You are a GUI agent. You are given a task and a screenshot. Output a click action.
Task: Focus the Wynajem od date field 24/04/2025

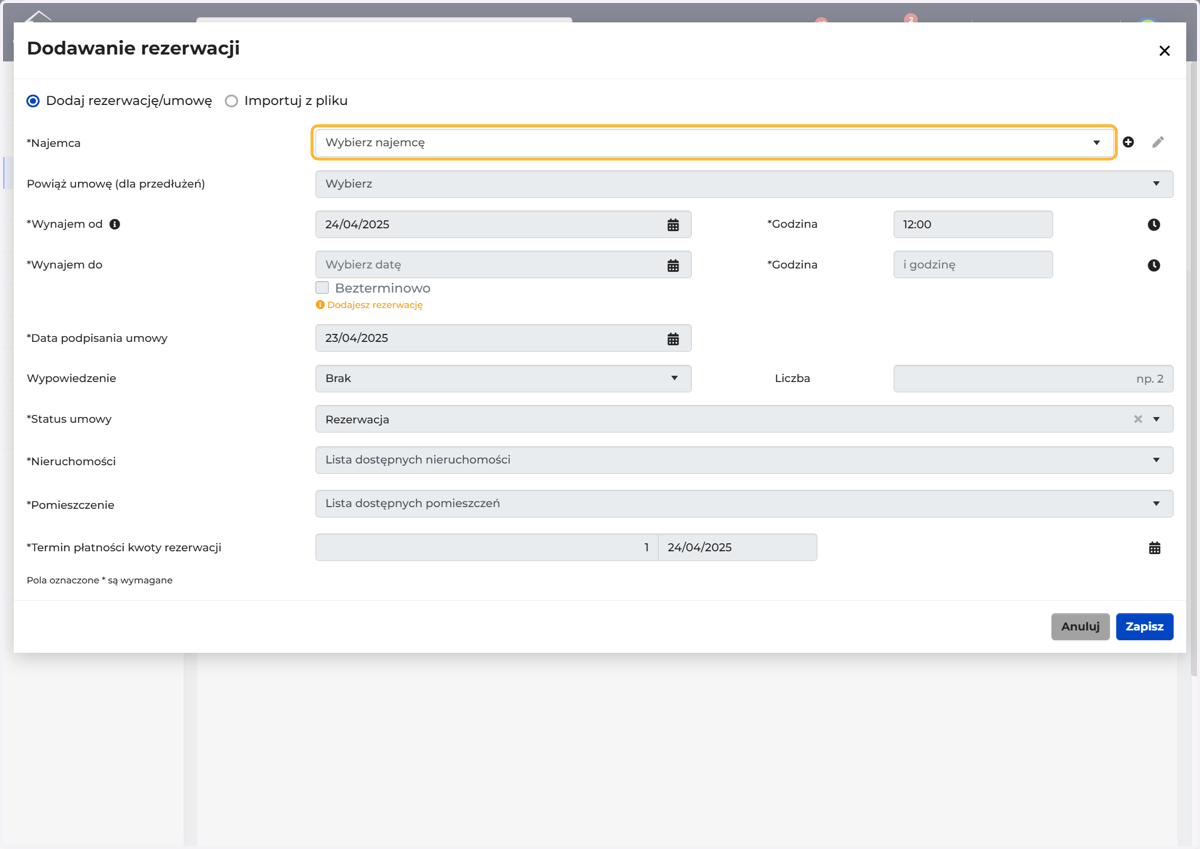click(x=503, y=224)
